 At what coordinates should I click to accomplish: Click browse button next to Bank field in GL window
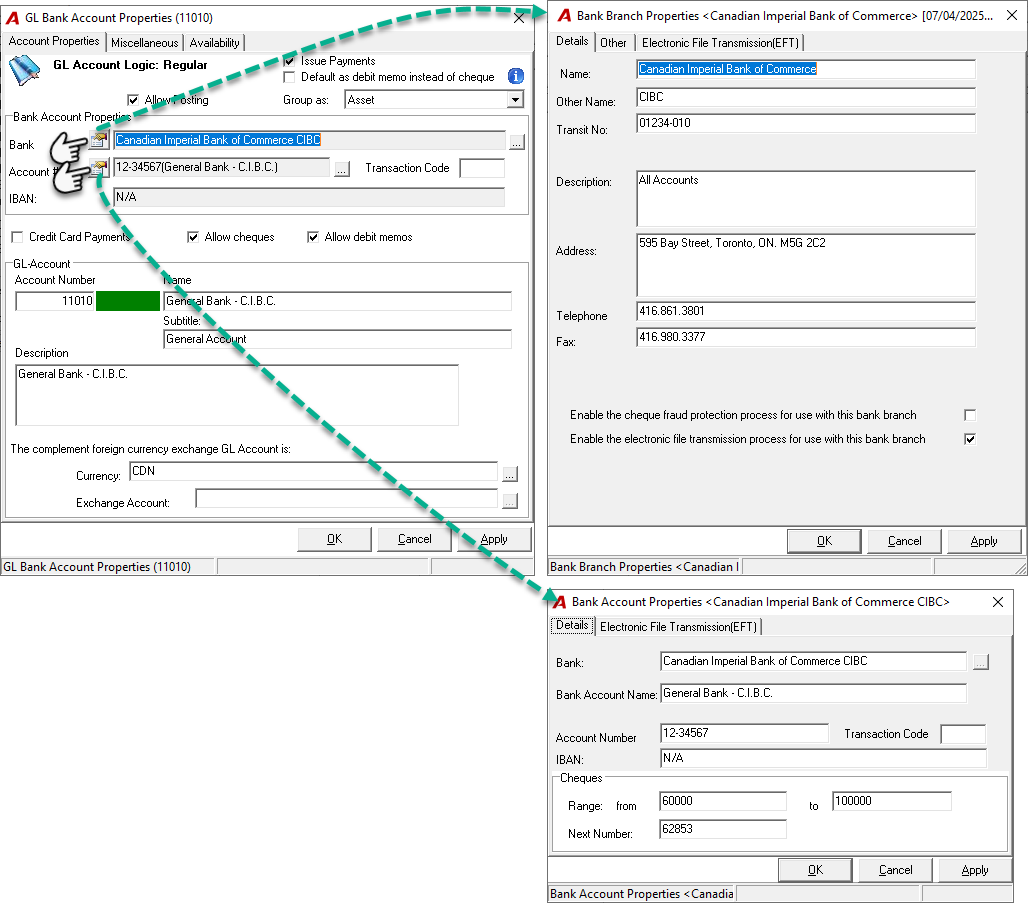click(517, 142)
